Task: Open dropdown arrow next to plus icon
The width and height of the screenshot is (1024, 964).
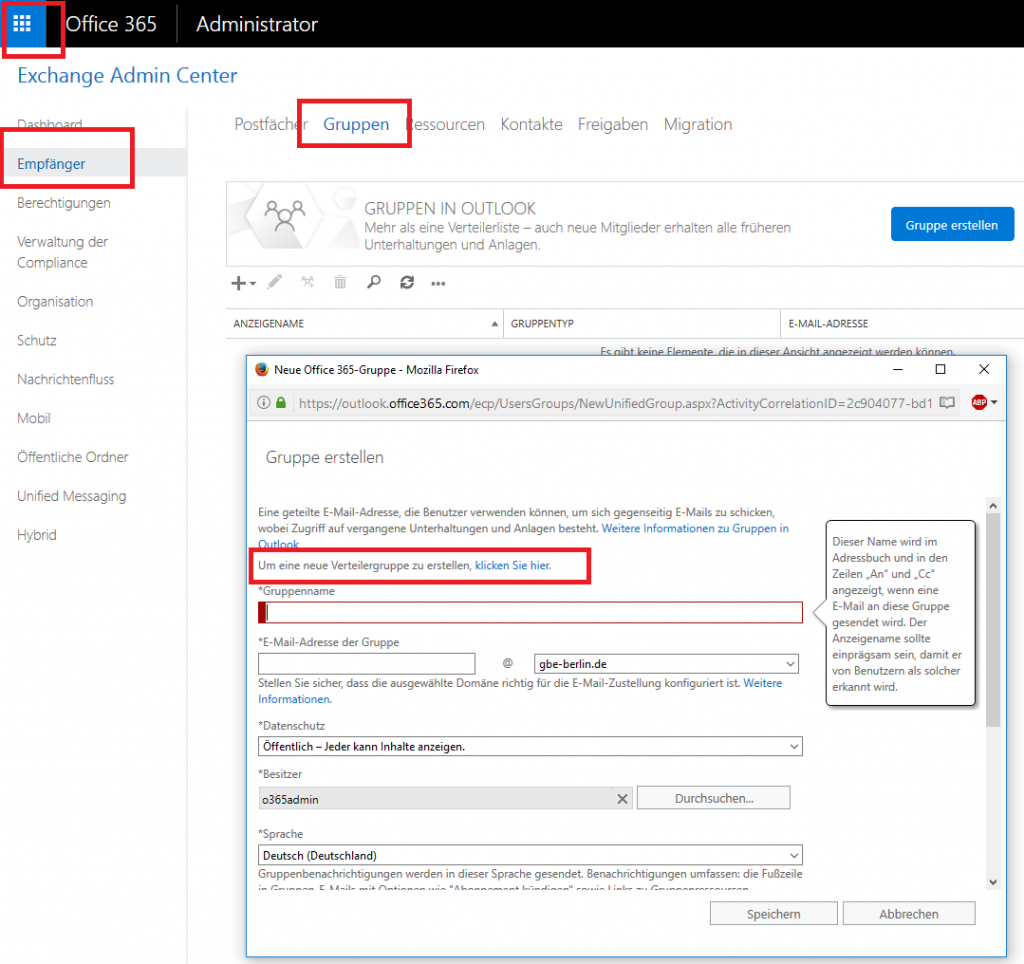Action: [x=253, y=283]
